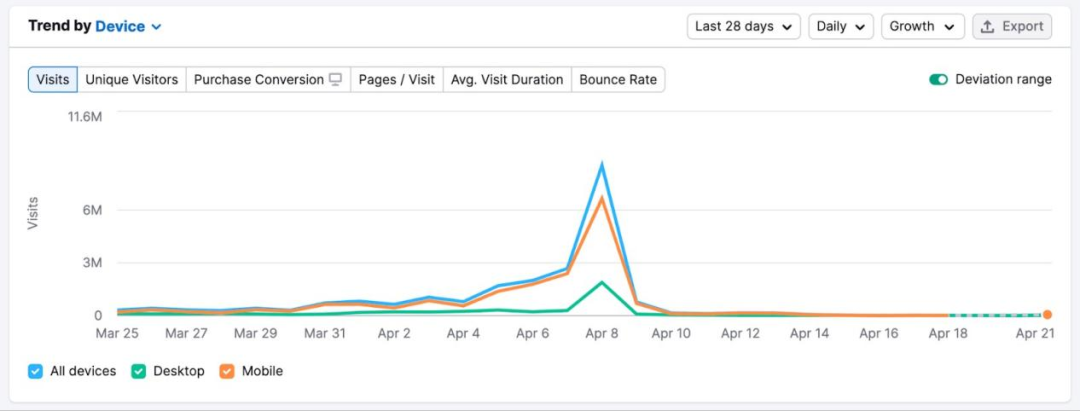The height and width of the screenshot is (411, 1080).
Task: Select the Visits tab
Action: click(x=53, y=80)
